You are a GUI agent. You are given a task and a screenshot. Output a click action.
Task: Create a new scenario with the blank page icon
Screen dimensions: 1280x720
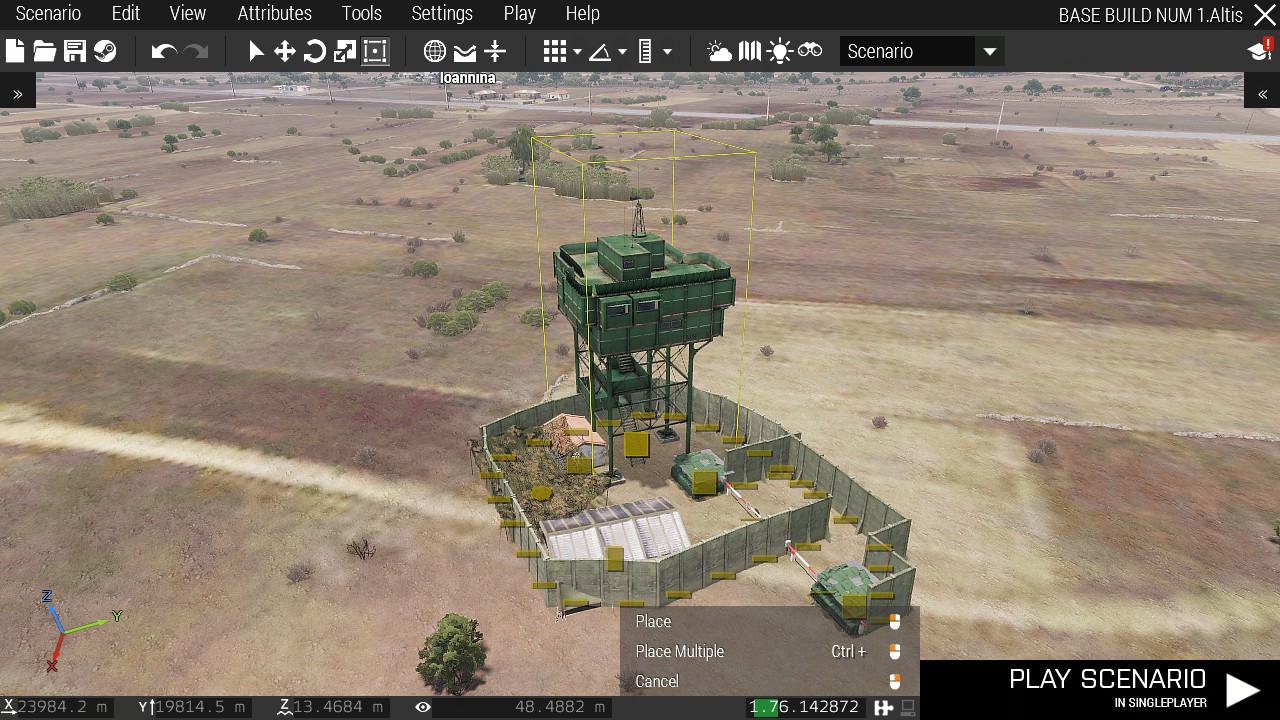15,52
